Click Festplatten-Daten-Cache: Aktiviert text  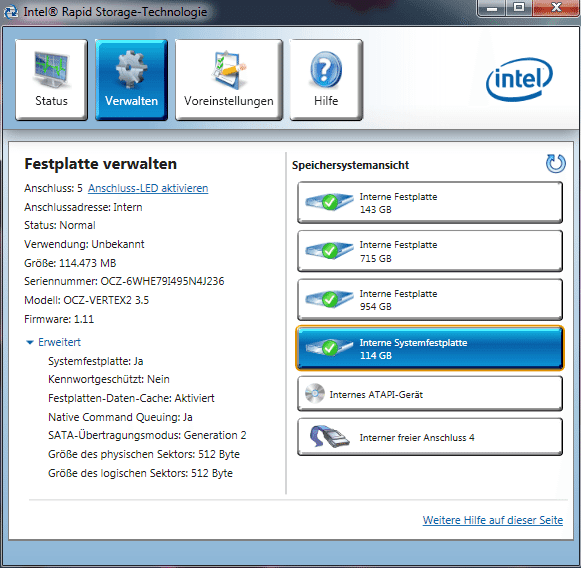point(131,398)
